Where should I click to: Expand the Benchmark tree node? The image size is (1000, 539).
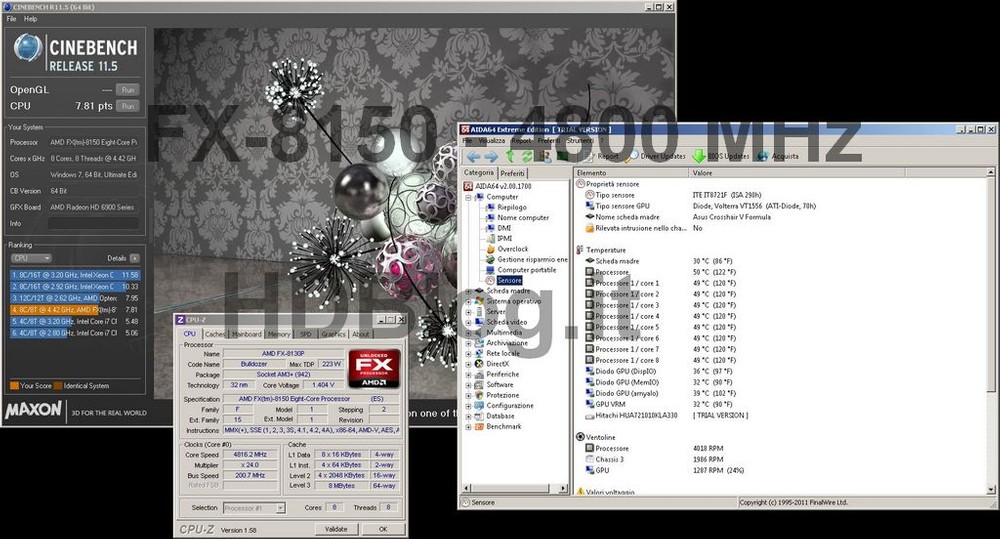point(468,427)
